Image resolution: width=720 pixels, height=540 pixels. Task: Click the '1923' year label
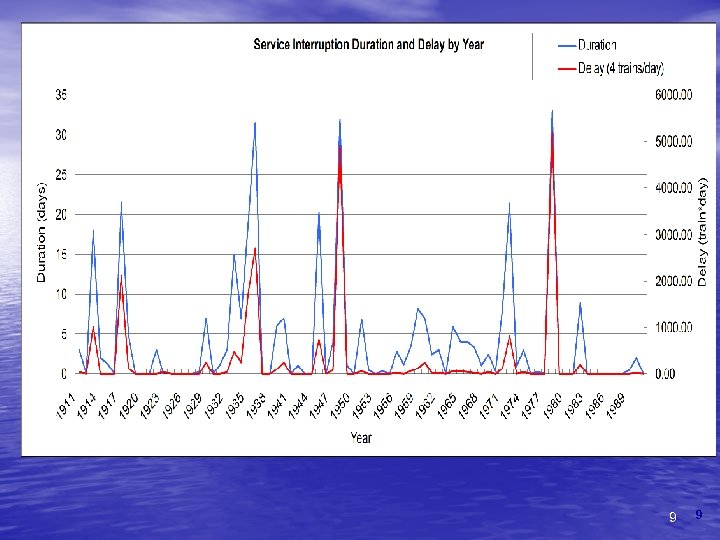click(150, 406)
